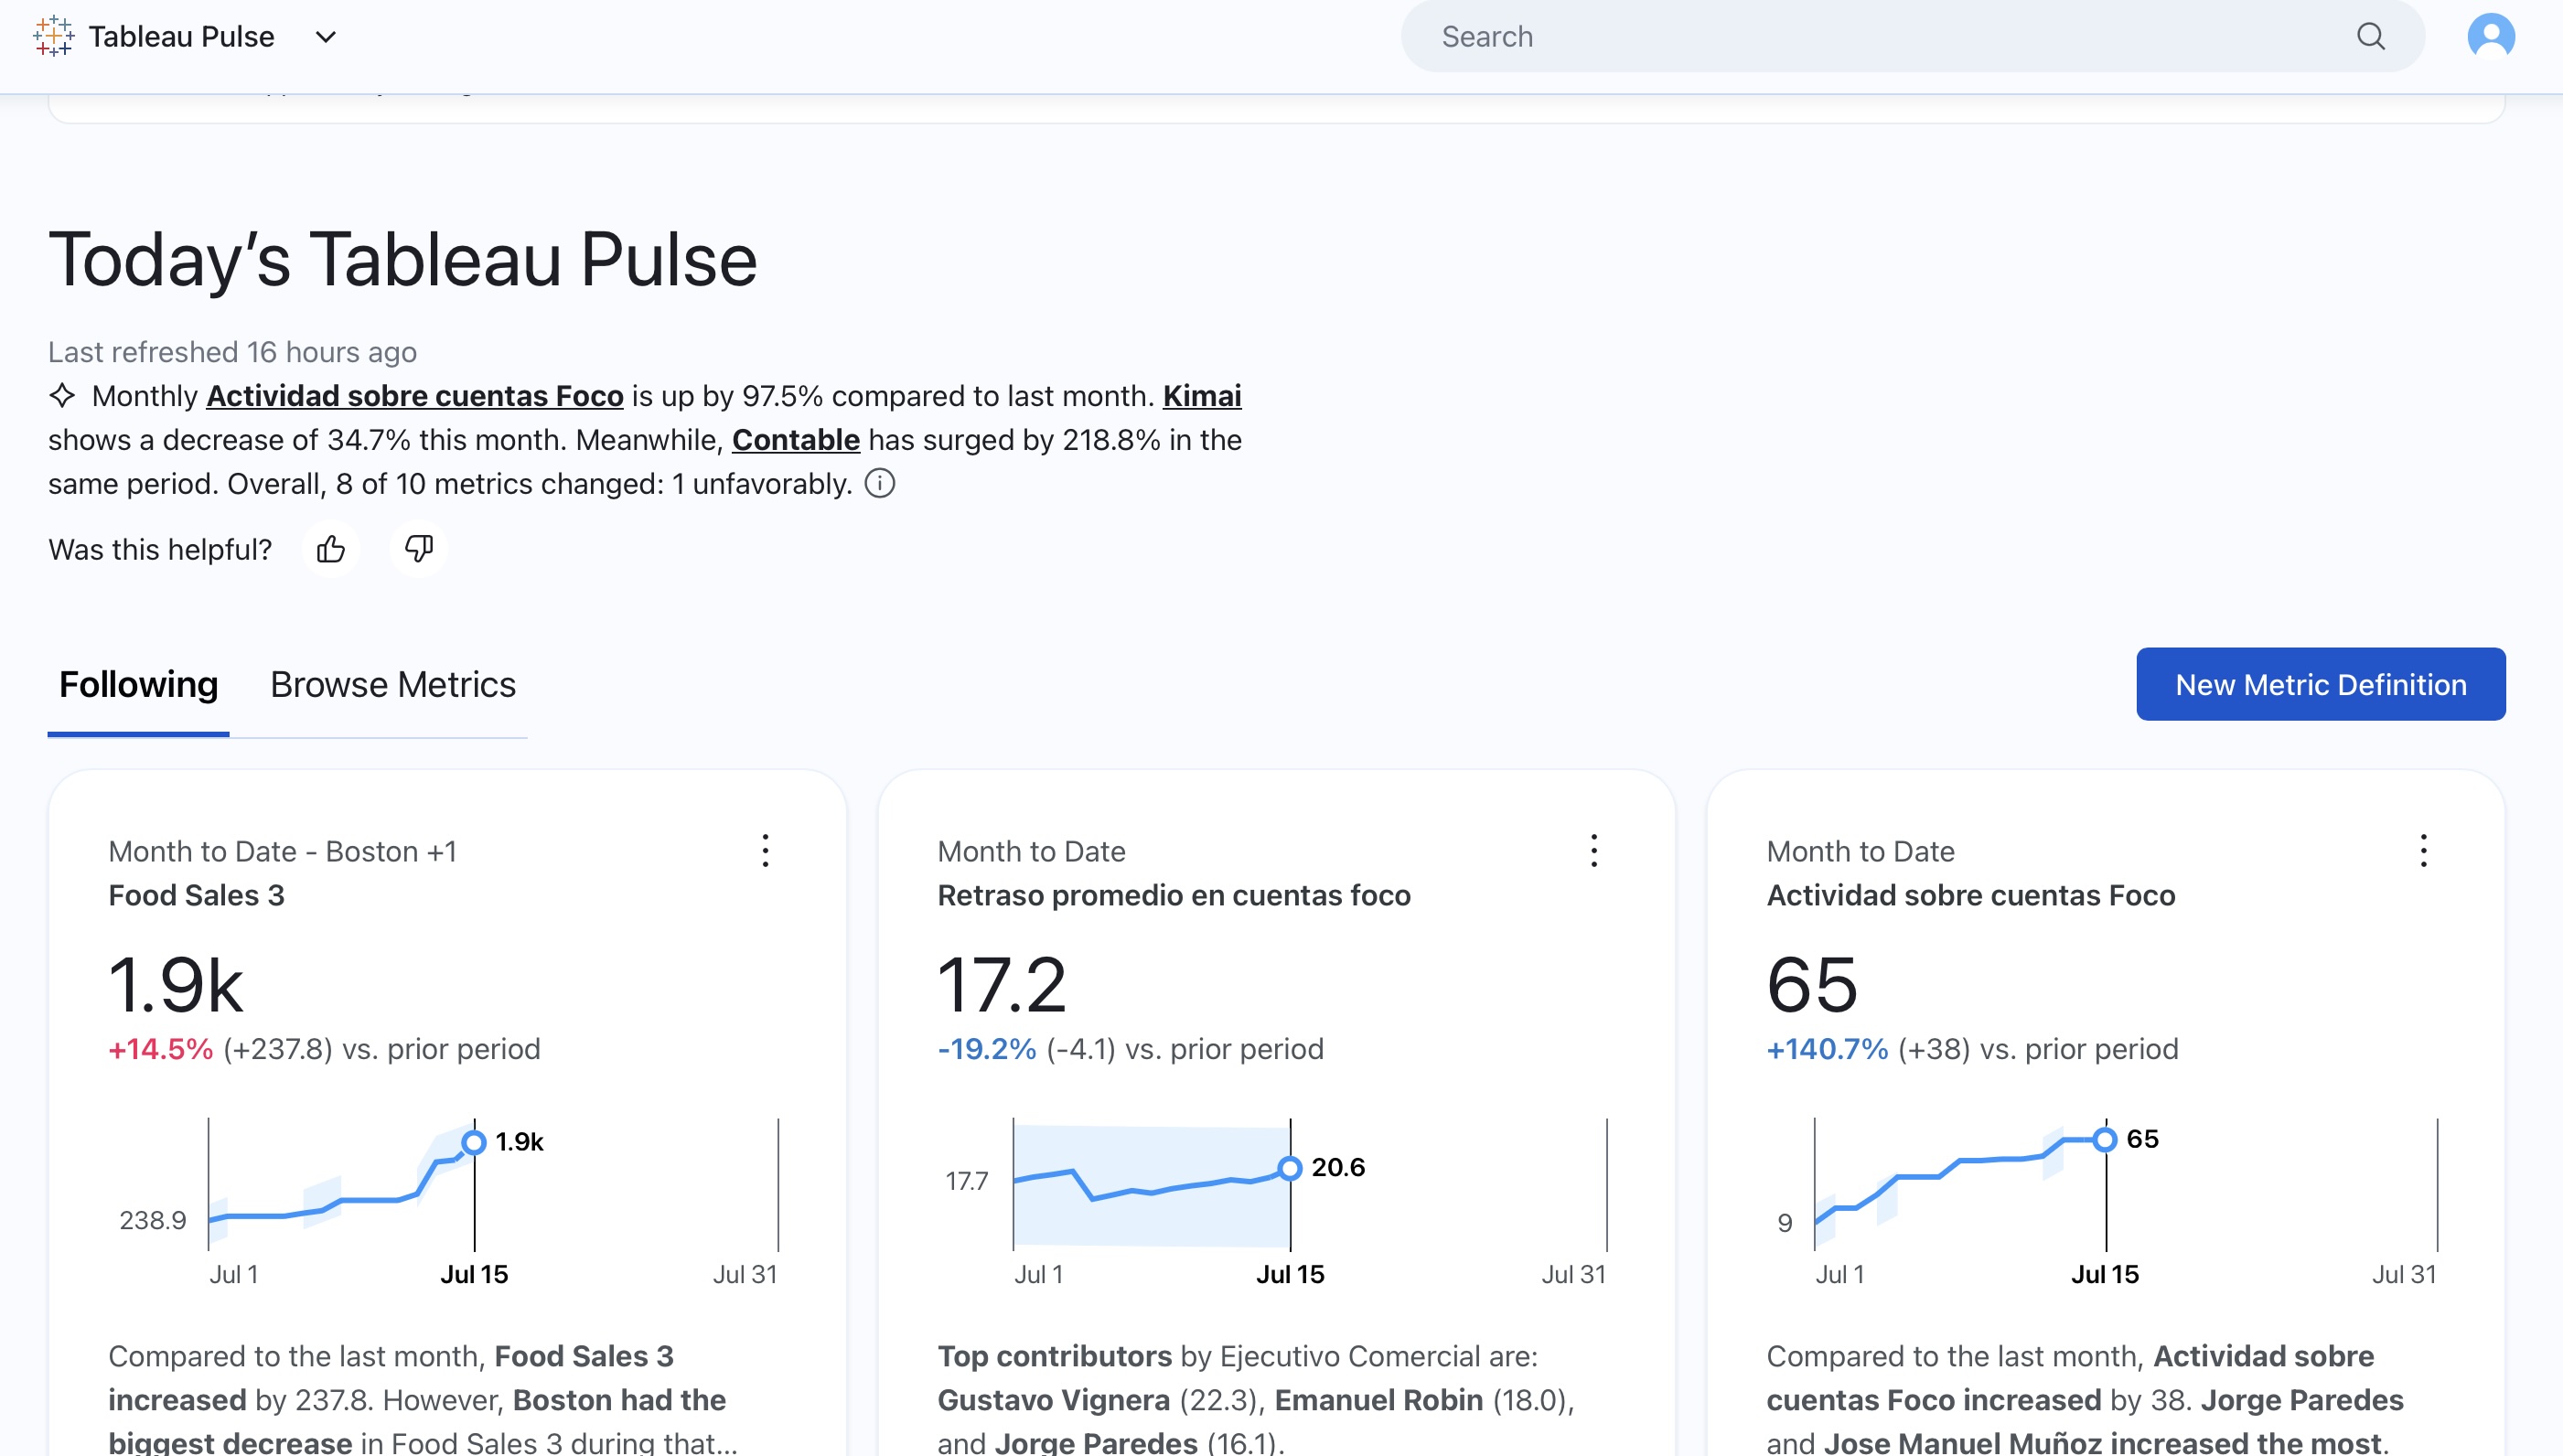
Task: Open the Retraso promedio card options menu
Action: pos(1595,851)
